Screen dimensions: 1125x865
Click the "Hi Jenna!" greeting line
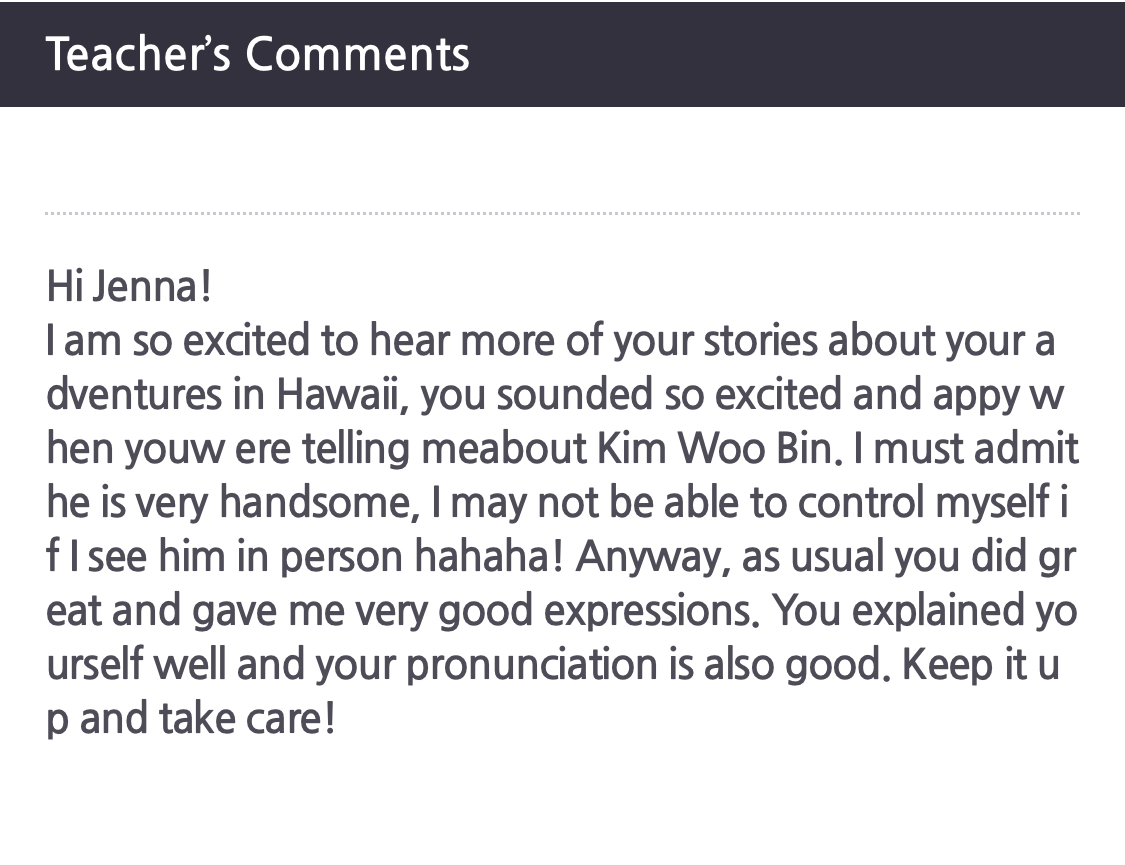129,288
